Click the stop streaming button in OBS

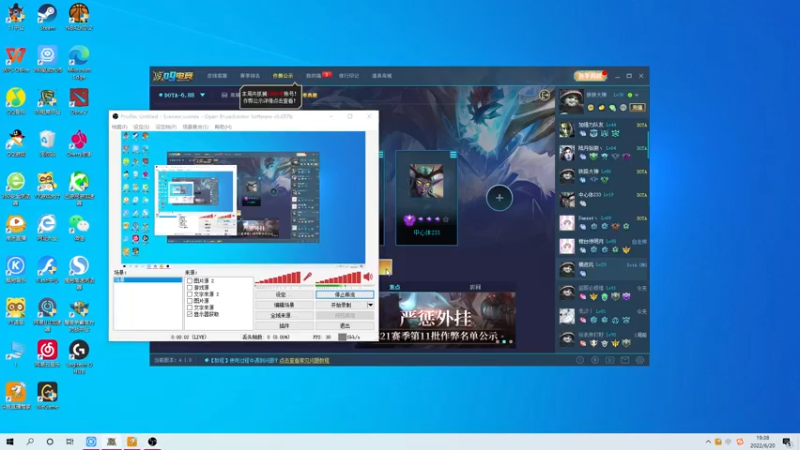tap(345, 294)
